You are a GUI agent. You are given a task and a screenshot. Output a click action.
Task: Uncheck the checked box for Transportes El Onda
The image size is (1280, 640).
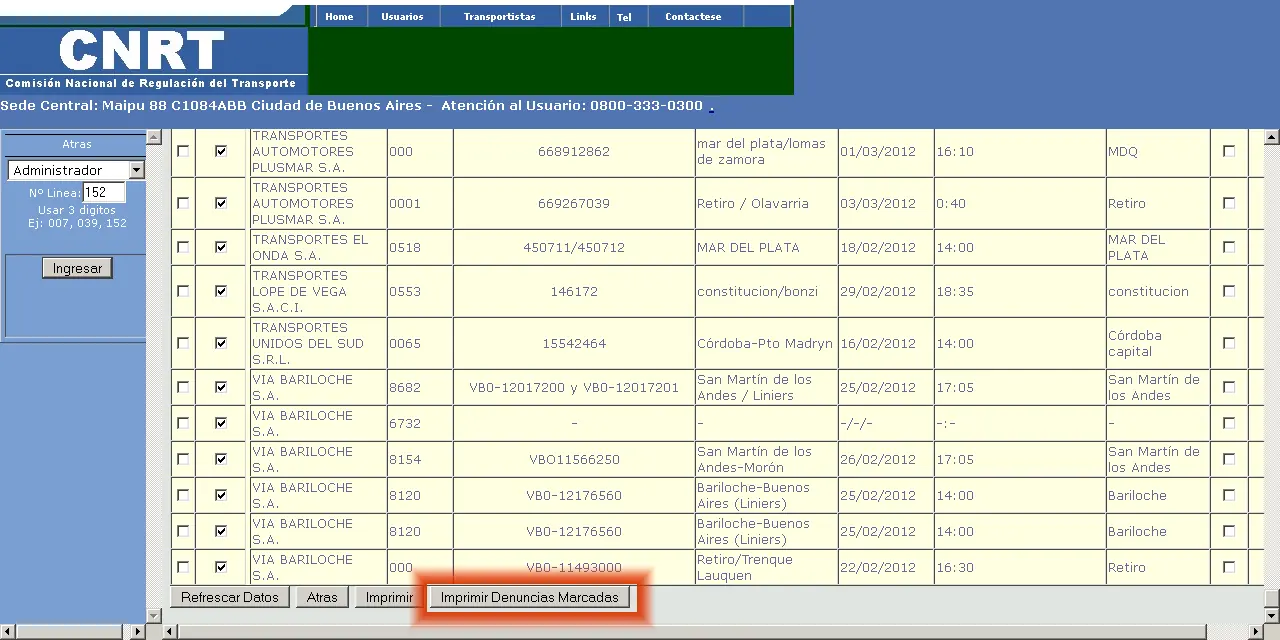pyautogui.click(x=221, y=247)
